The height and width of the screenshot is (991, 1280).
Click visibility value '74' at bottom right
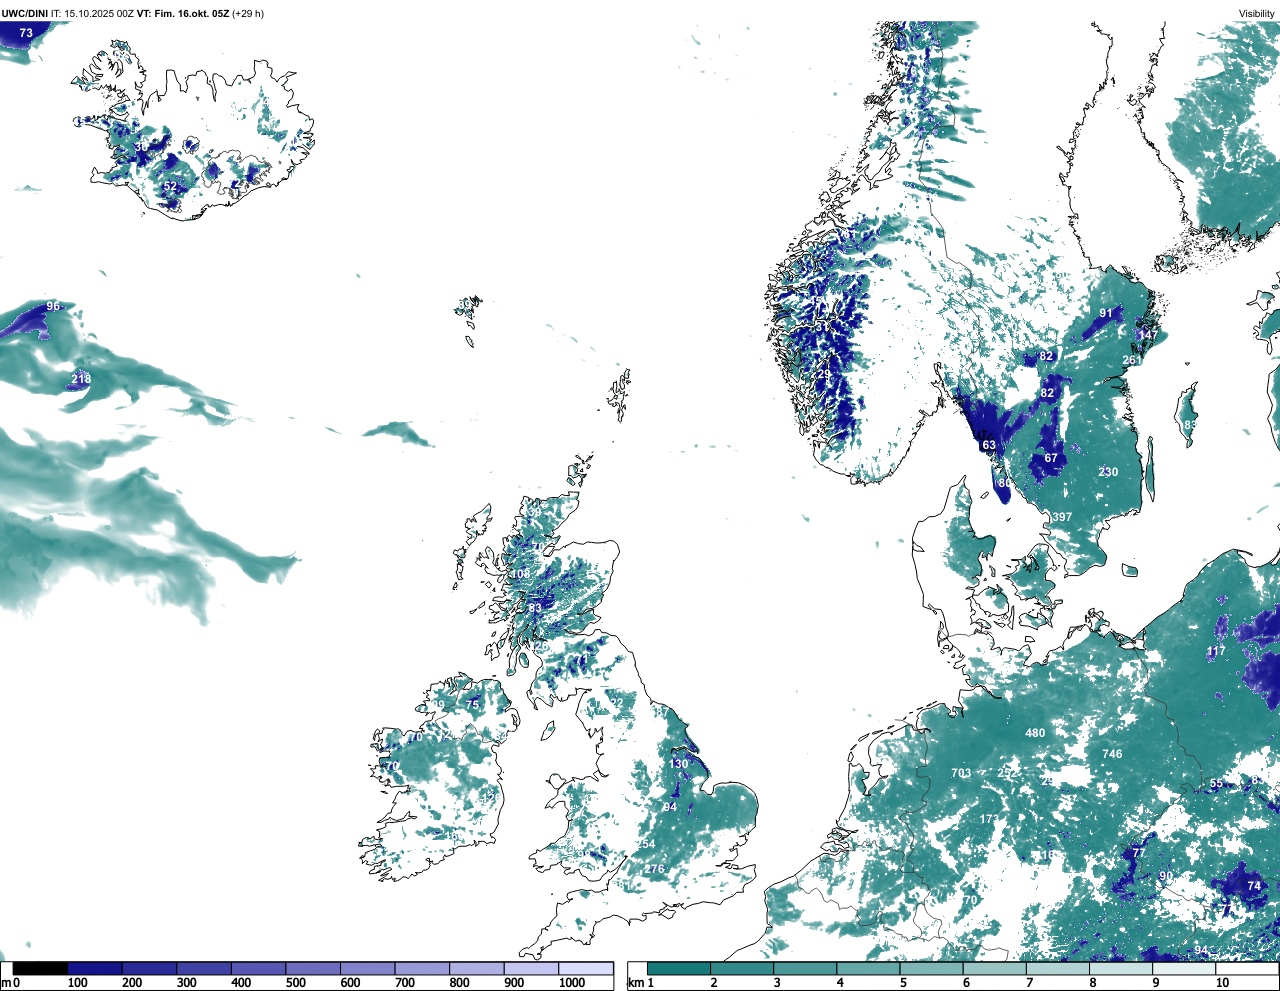pyautogui.click(x=1254, y=886)
